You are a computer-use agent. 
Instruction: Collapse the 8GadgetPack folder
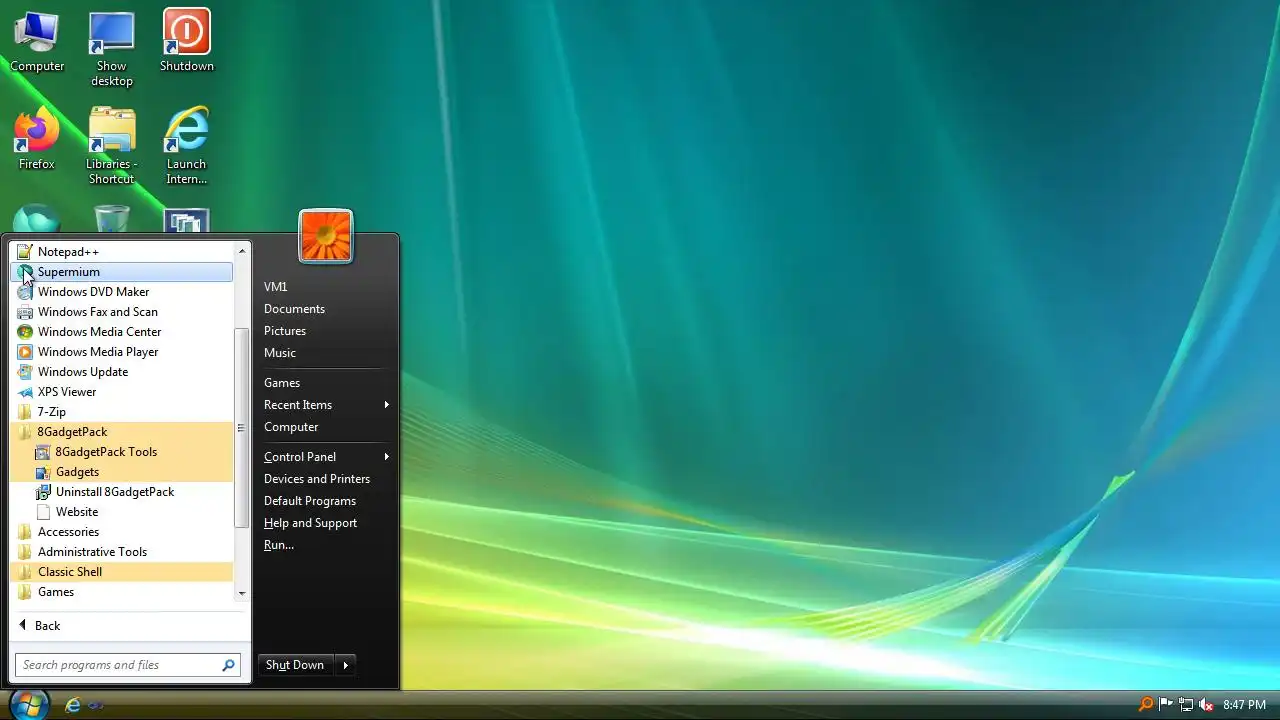(x=121, y=432)
